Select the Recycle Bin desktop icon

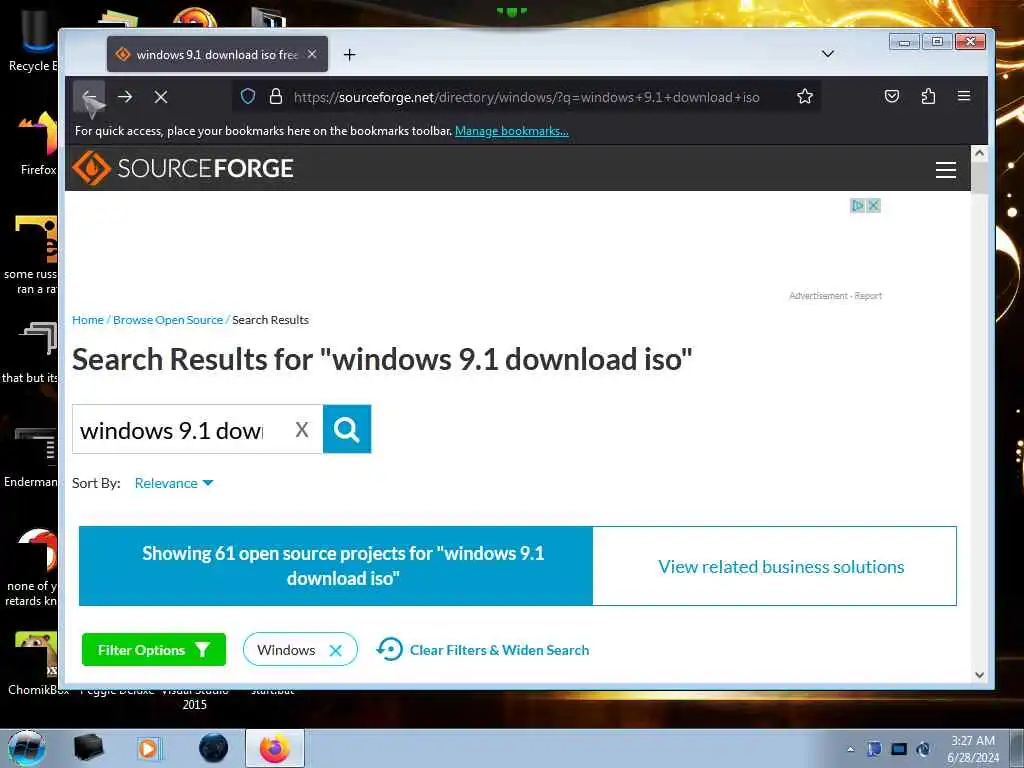click(33, 40)
